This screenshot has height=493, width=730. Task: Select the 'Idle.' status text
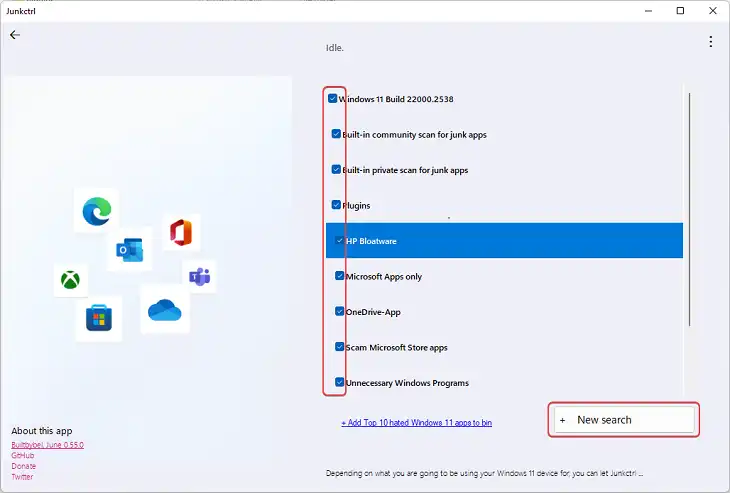335,48
